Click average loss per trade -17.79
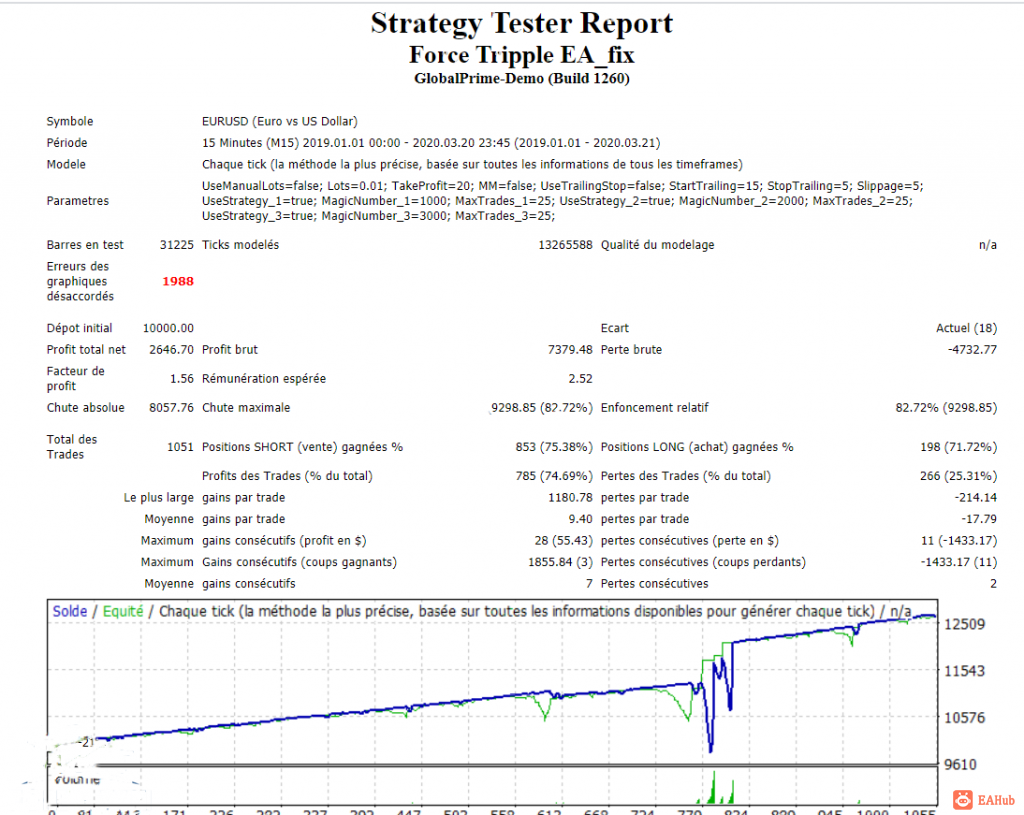 point(979,519)
